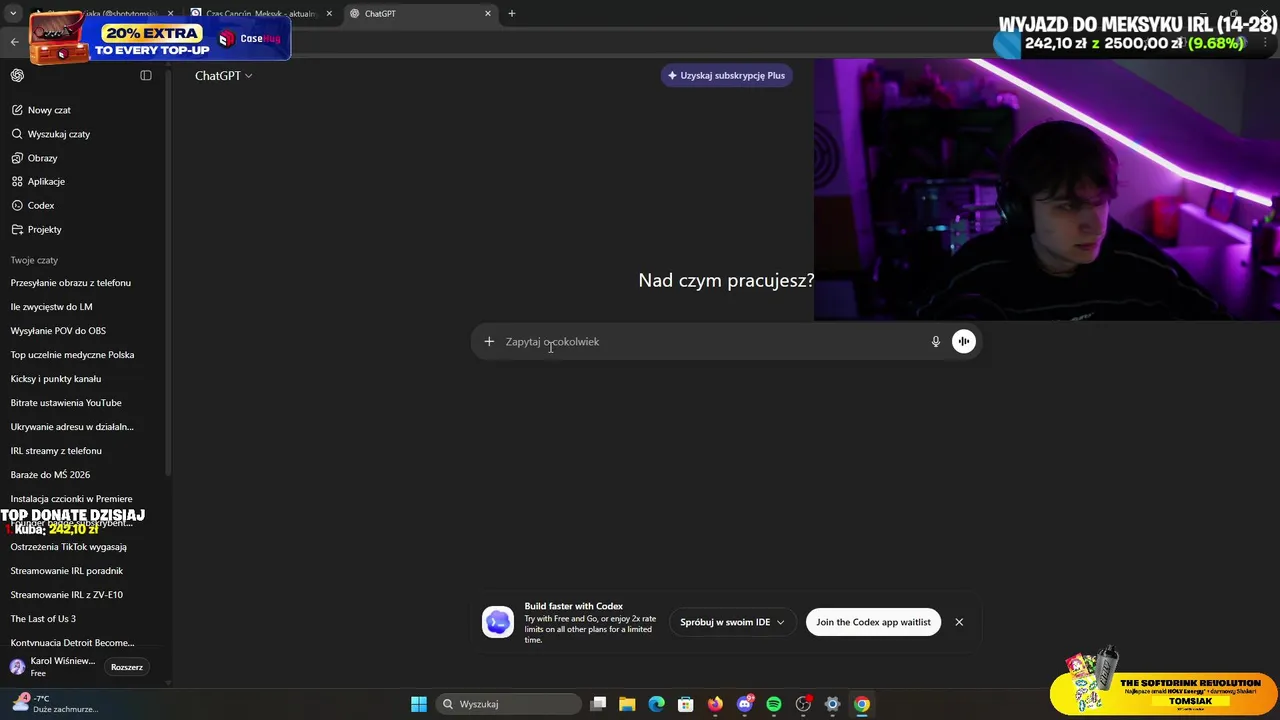Open Spotify from the taskbar
Viewport: 1280px width, 720px height.
click(774, 704)
